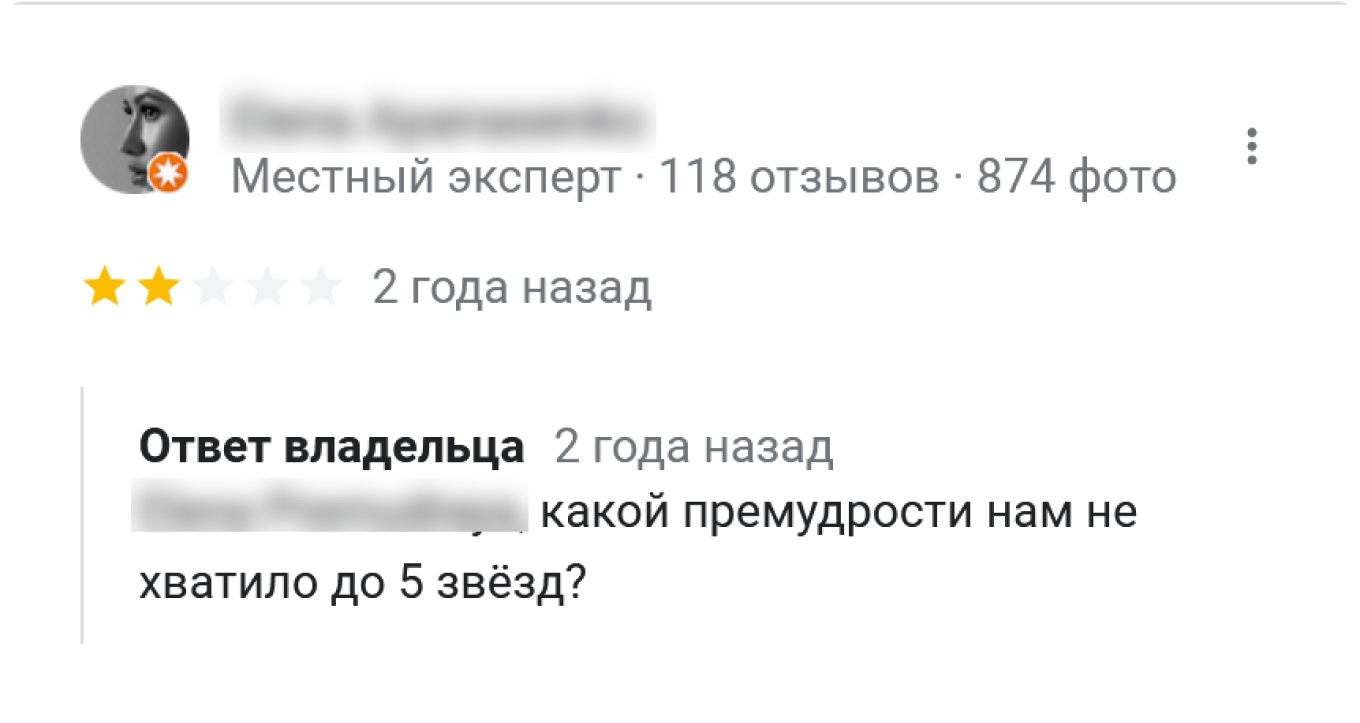The height and width of the screenshot is (723, 1360).
Task: Click the orange Local Guide badge
Action: coord(168,172)
